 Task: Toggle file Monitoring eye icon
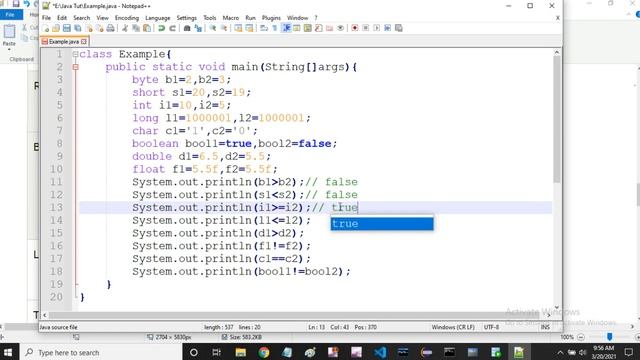340,28
